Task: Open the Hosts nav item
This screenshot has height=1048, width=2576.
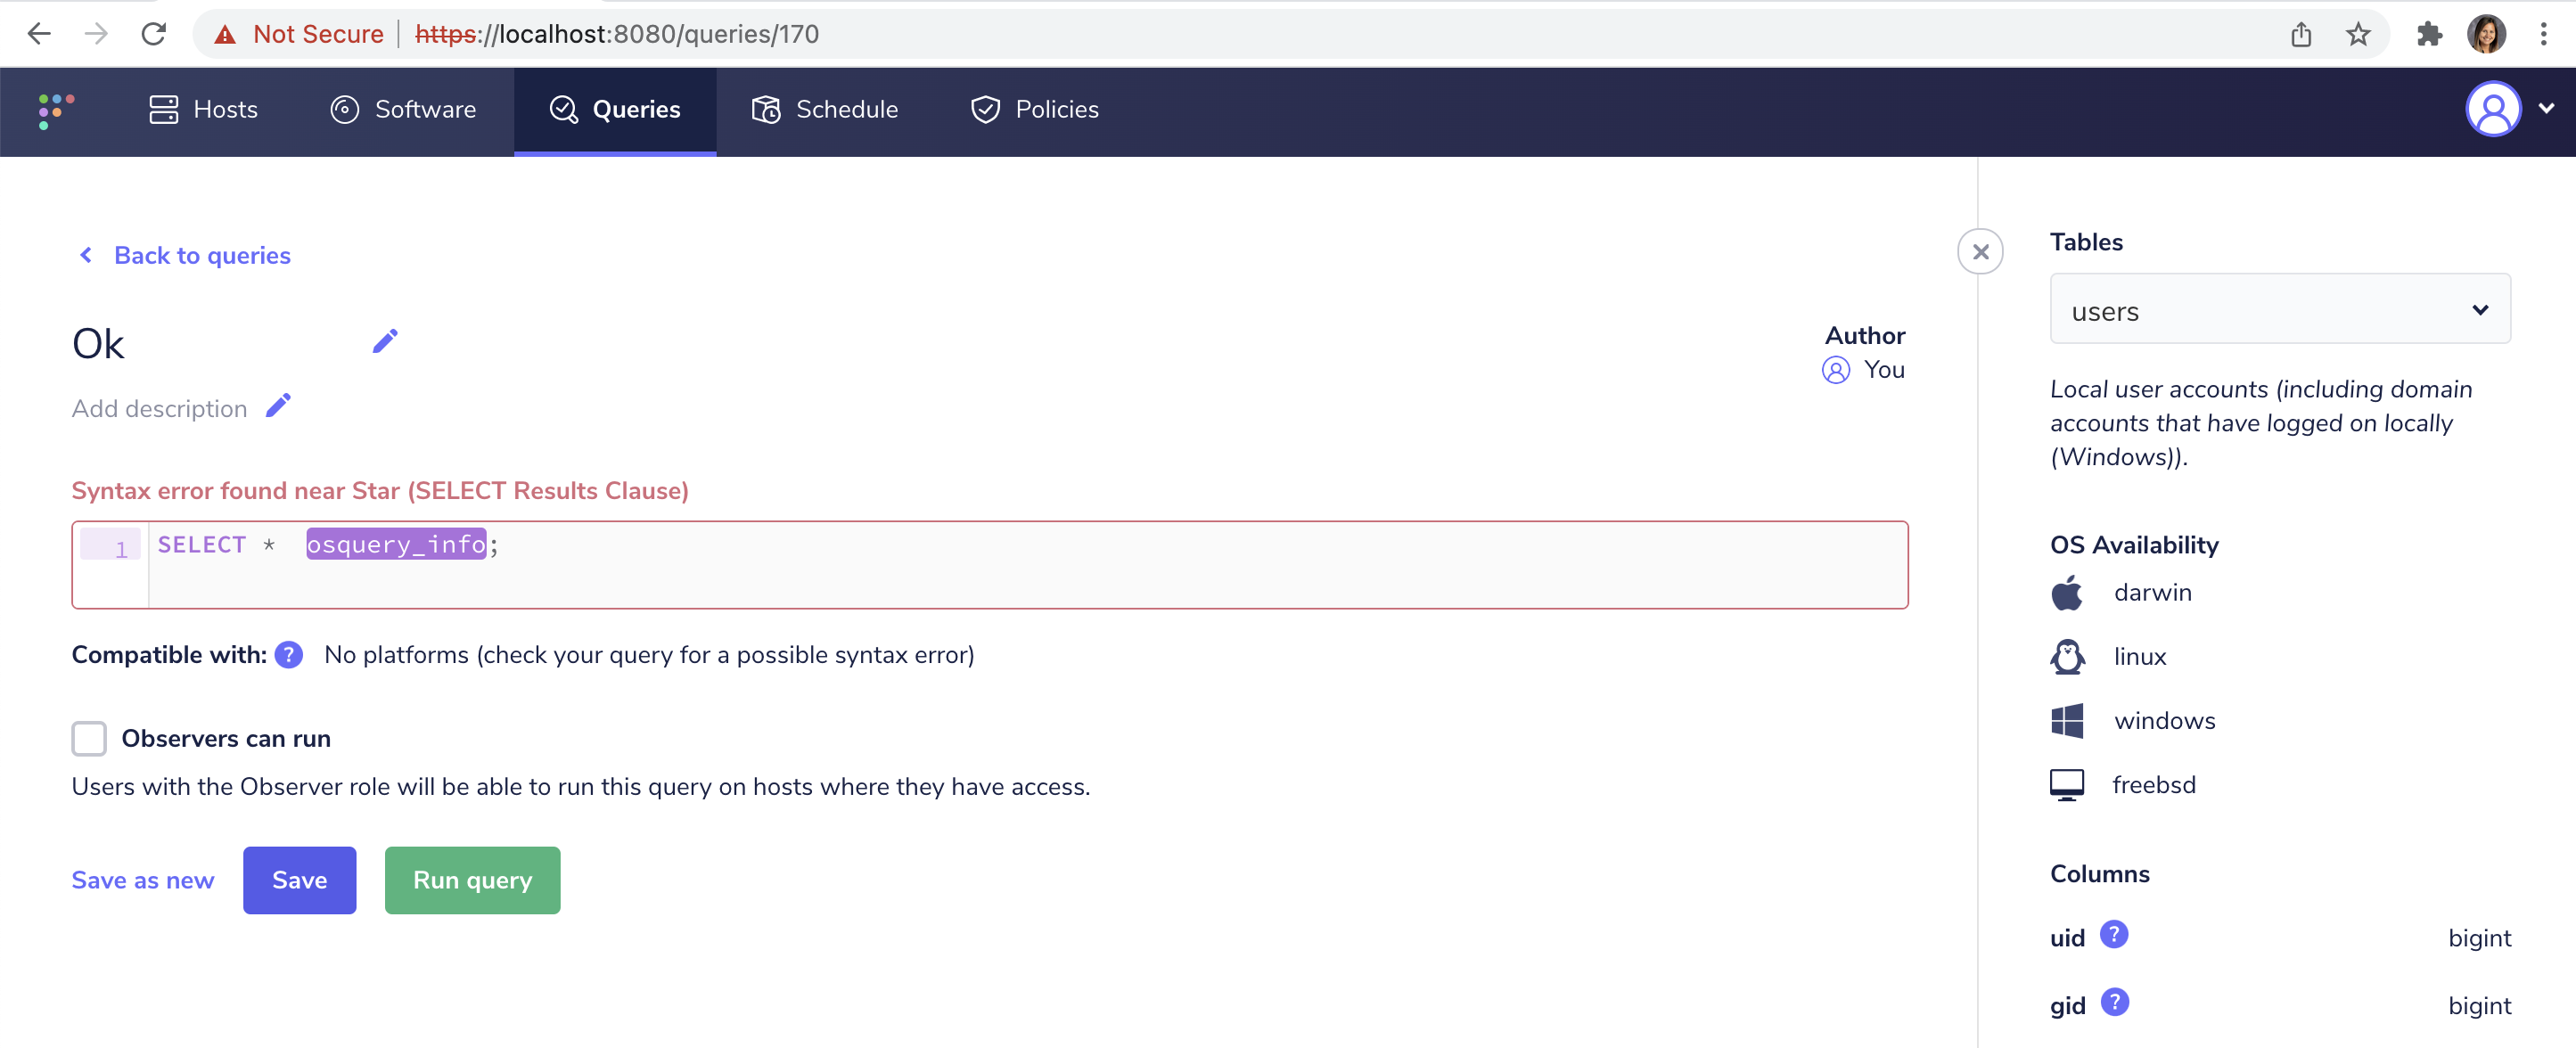Action: click(x=203, y=110)
